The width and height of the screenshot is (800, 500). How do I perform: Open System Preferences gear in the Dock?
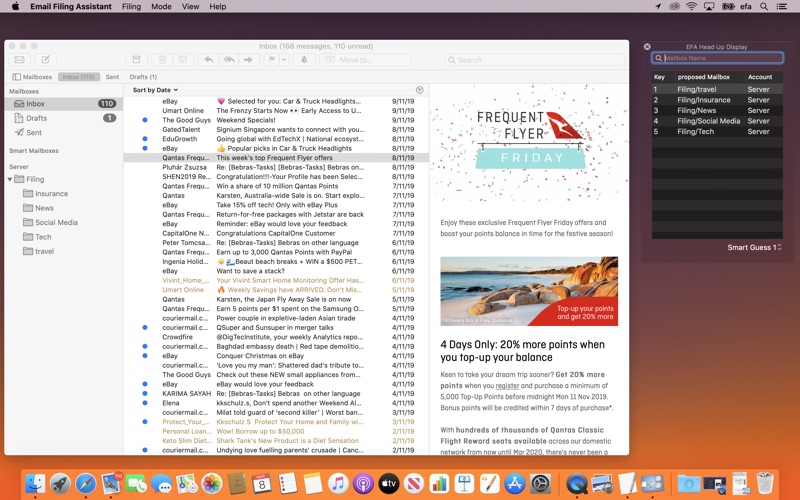tap(540, 483)
